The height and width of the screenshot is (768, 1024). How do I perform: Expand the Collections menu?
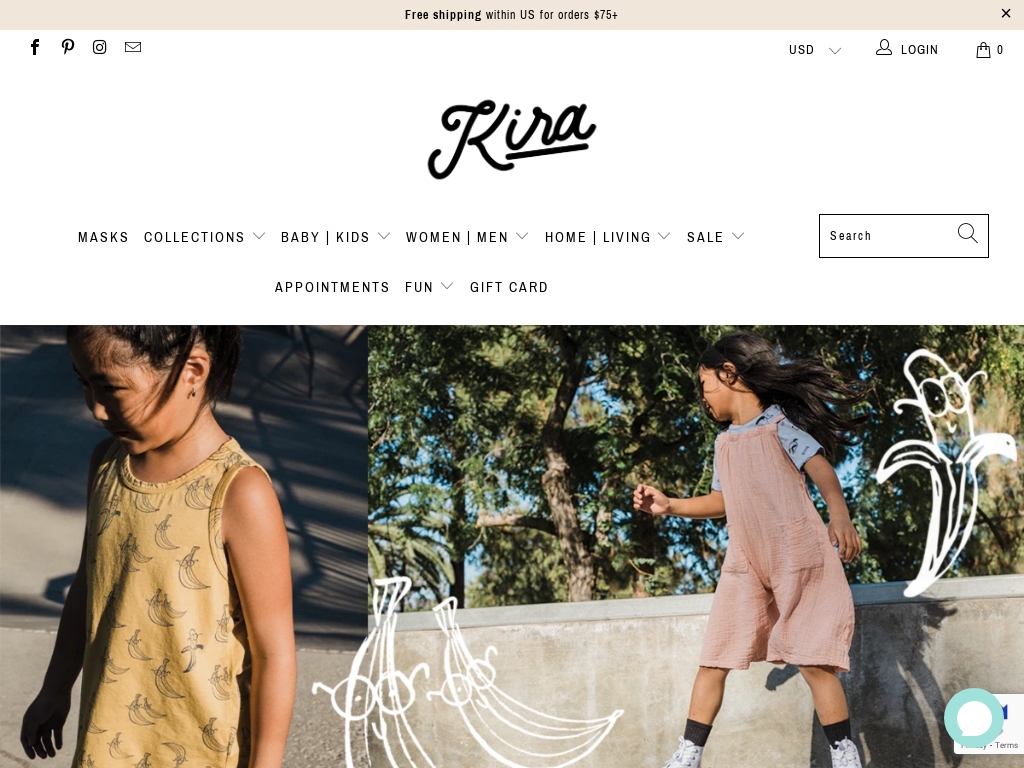click(204, 237)
